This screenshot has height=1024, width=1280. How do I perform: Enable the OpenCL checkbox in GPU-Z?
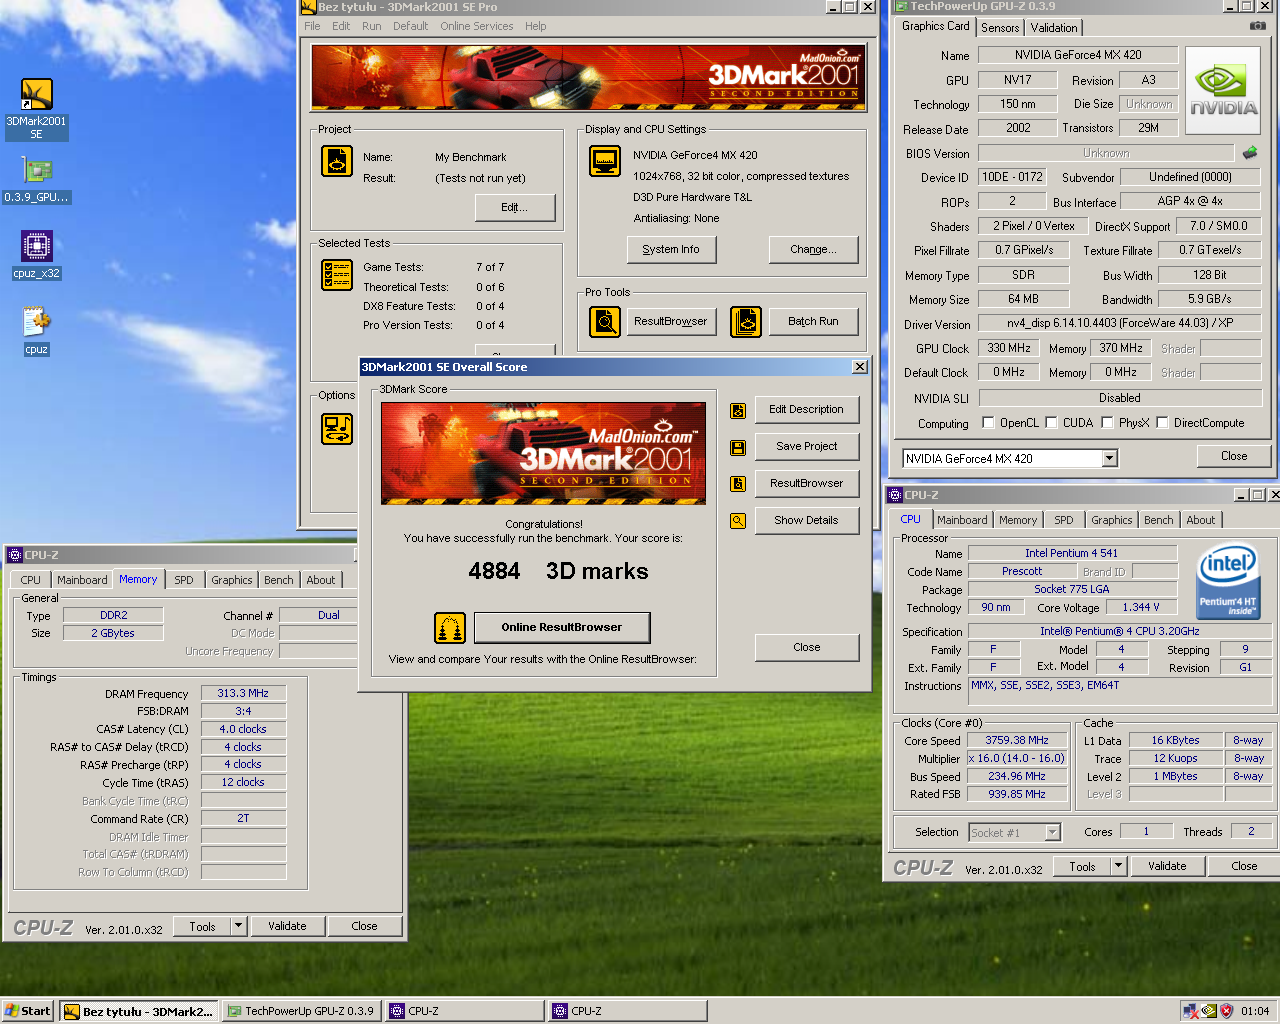[988, 423]
